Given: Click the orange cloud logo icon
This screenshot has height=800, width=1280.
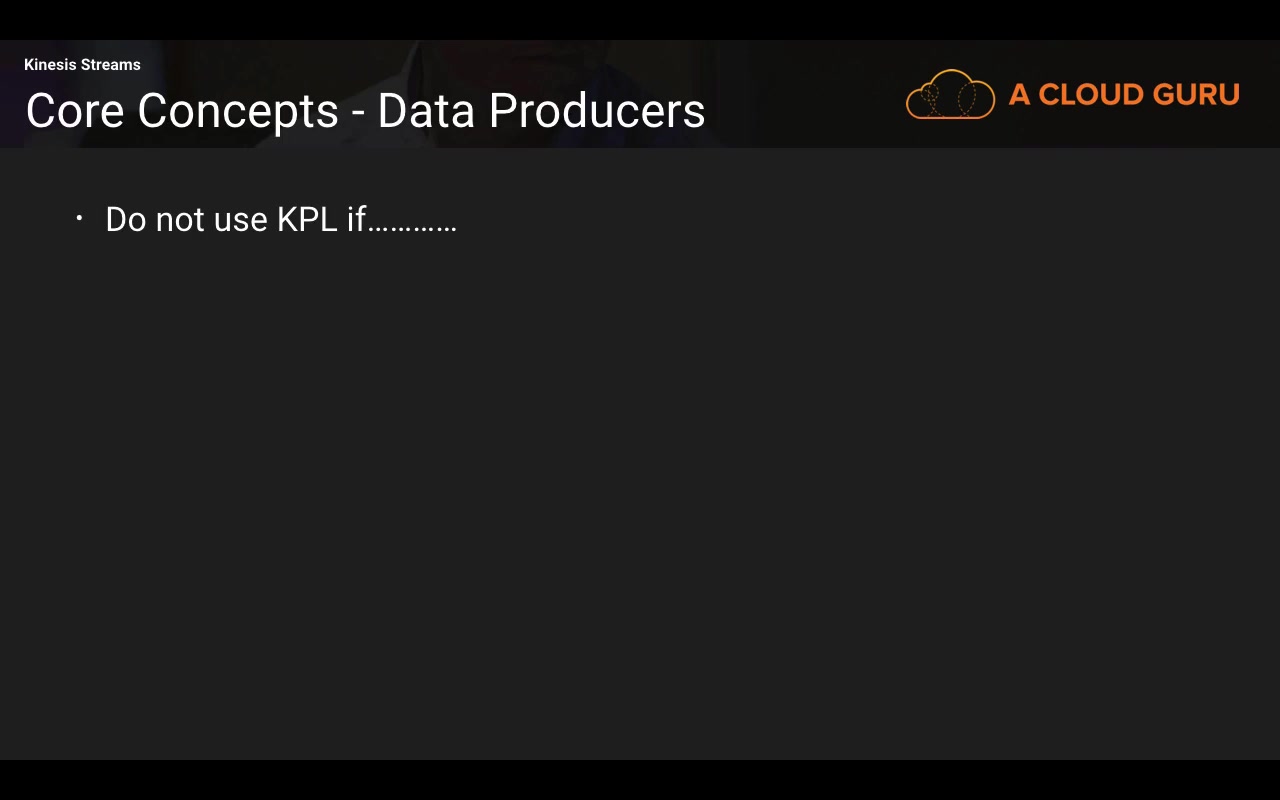Looking at the screenshot, I should pyautogui.click(x=950, y=95).
